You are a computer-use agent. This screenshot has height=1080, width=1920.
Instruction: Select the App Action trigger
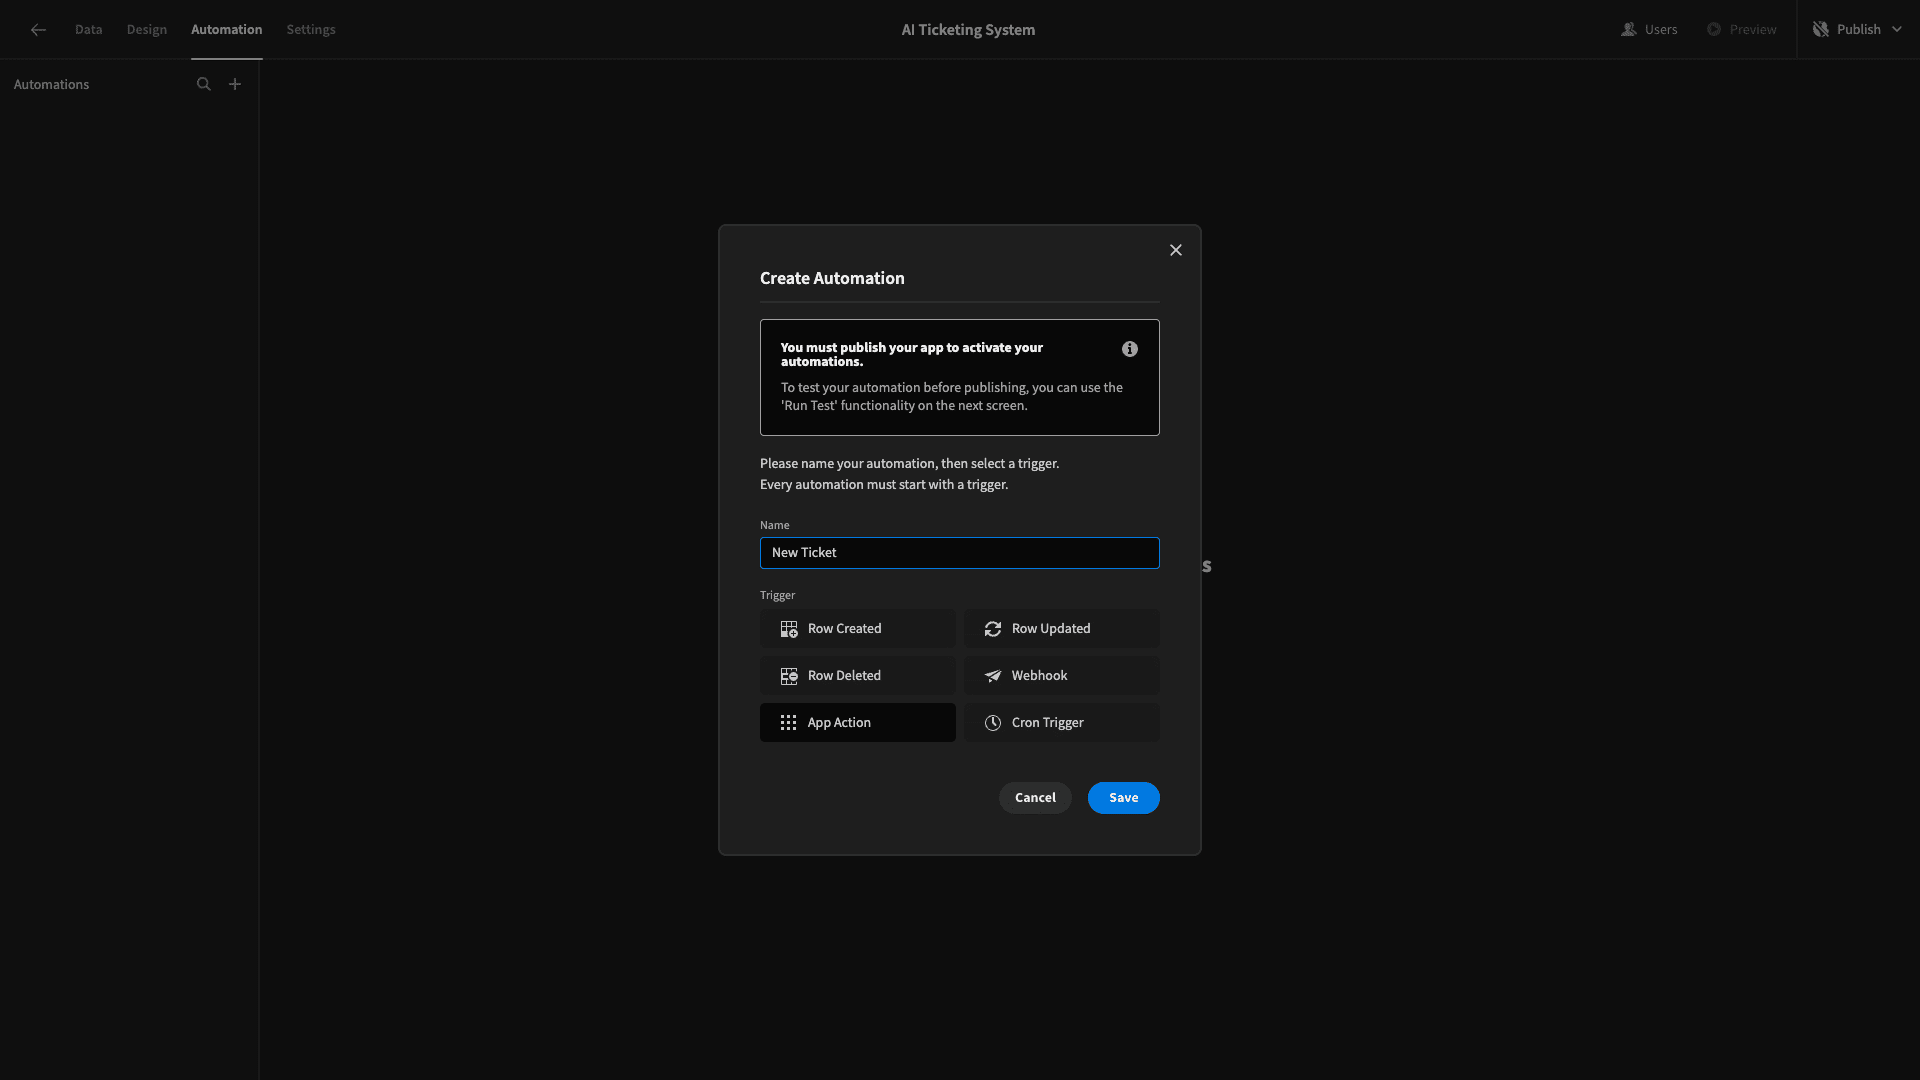(x=858, y=723)
